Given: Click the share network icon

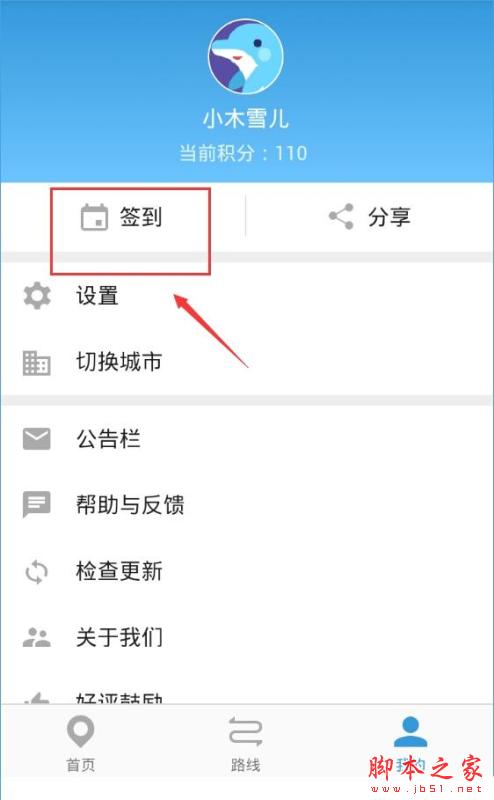Looking at the screenshot, I should point(341,216).
